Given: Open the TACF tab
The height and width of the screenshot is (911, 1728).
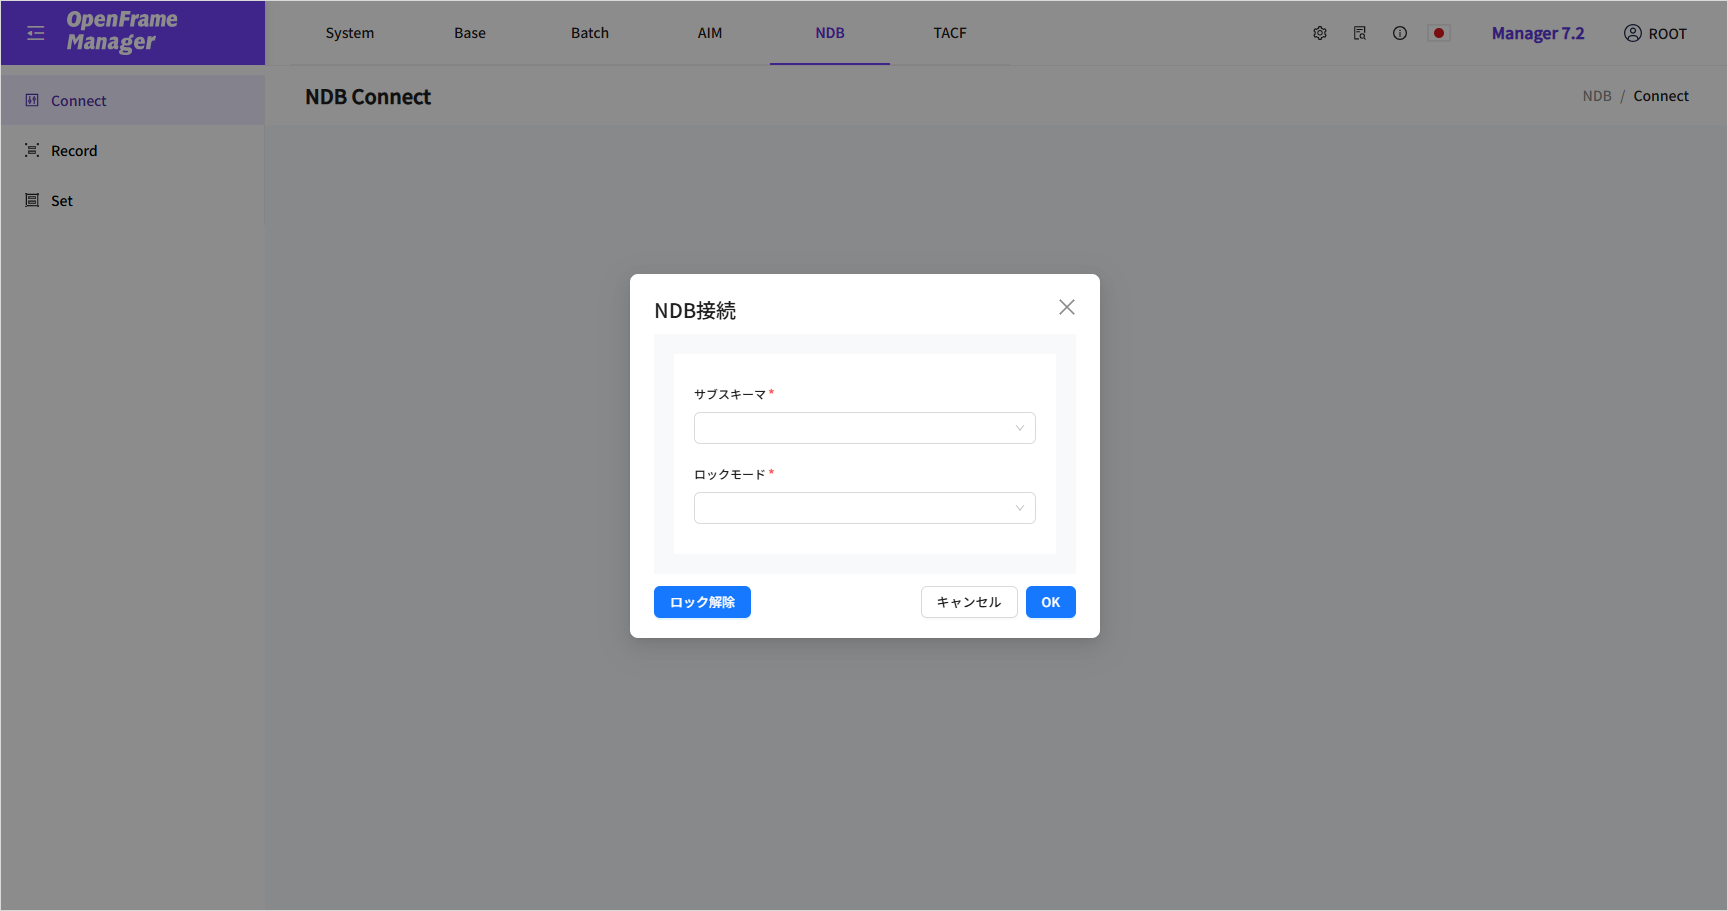Looking at the screenshot, I should pos(950,33).
